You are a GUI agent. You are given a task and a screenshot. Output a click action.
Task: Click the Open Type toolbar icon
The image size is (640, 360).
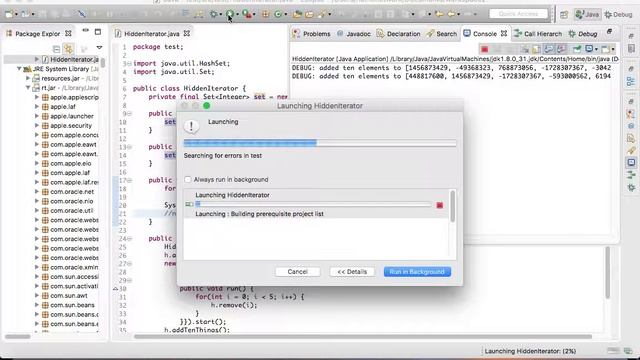[297, 14]
